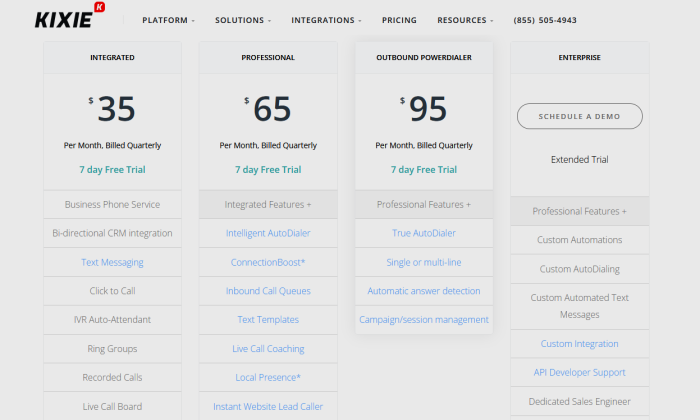Click Professional Features + in Enterprise column
Screen dimensions: 700x420
click(x=579, y=211)
